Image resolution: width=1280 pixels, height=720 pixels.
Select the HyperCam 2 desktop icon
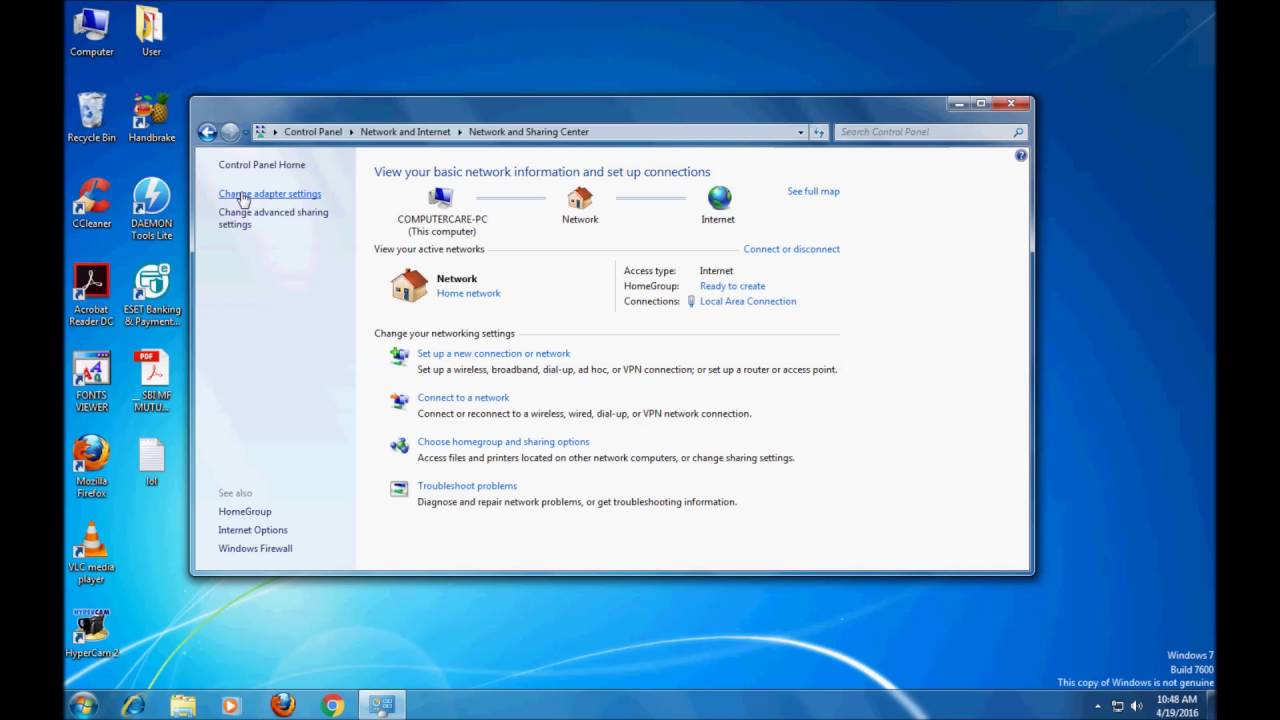coord(91,634)
